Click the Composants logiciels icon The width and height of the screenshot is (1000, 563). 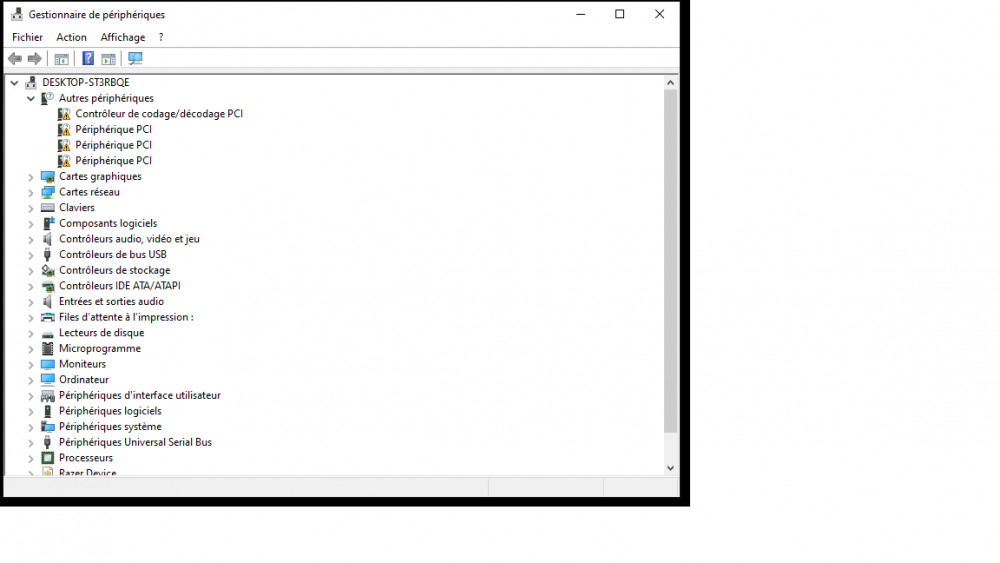48,223
